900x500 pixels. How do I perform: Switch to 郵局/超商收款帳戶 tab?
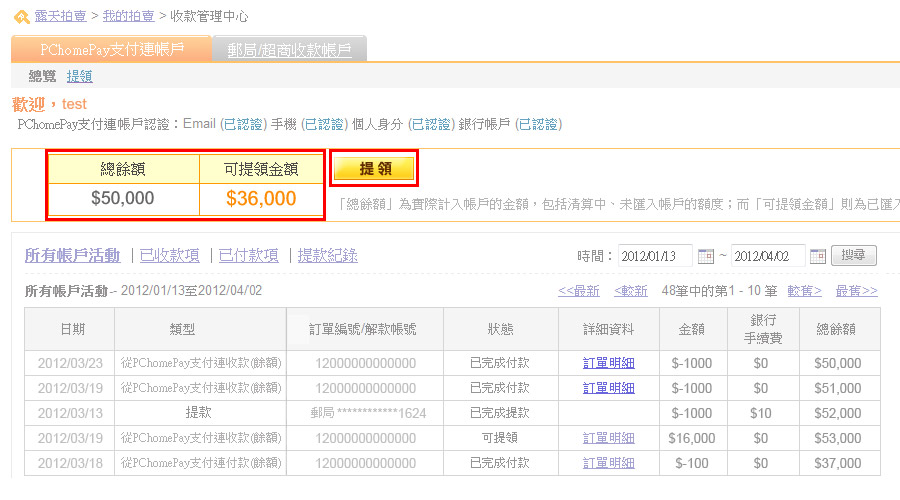tap(289, 49)
